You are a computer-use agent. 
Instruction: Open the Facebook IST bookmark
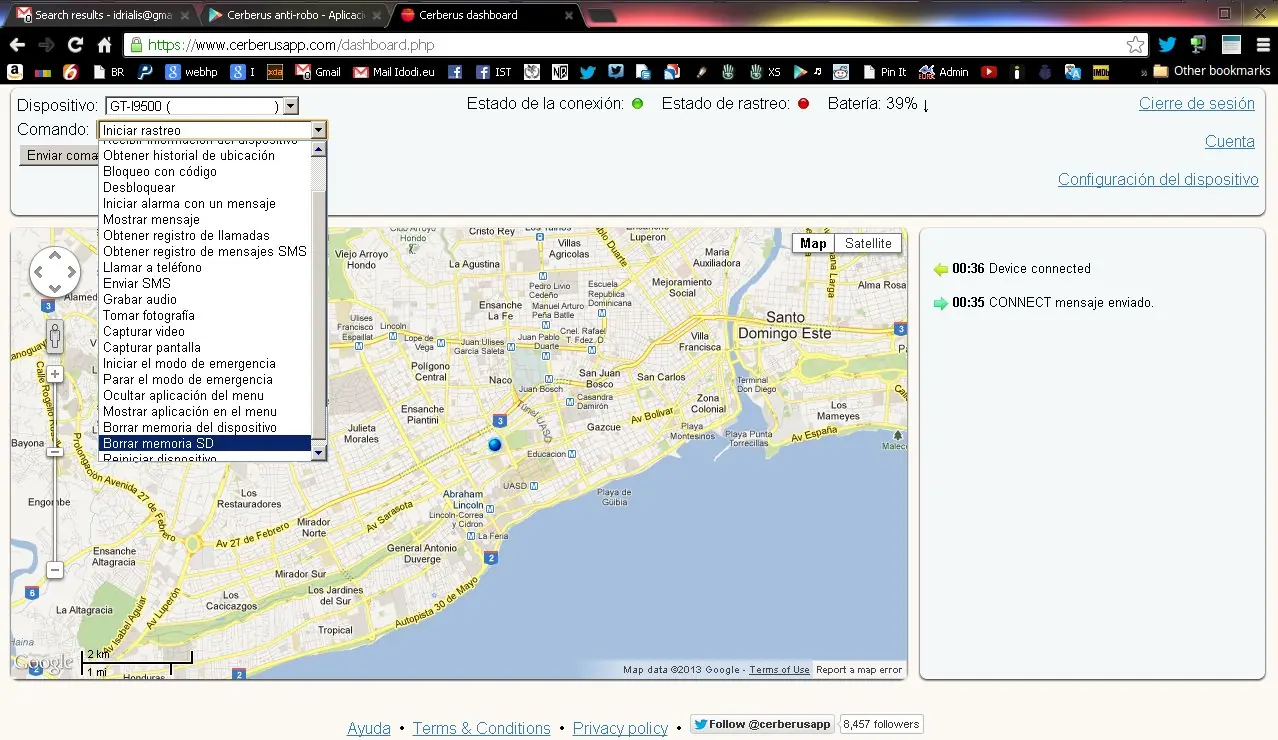(x=493, y=72)
